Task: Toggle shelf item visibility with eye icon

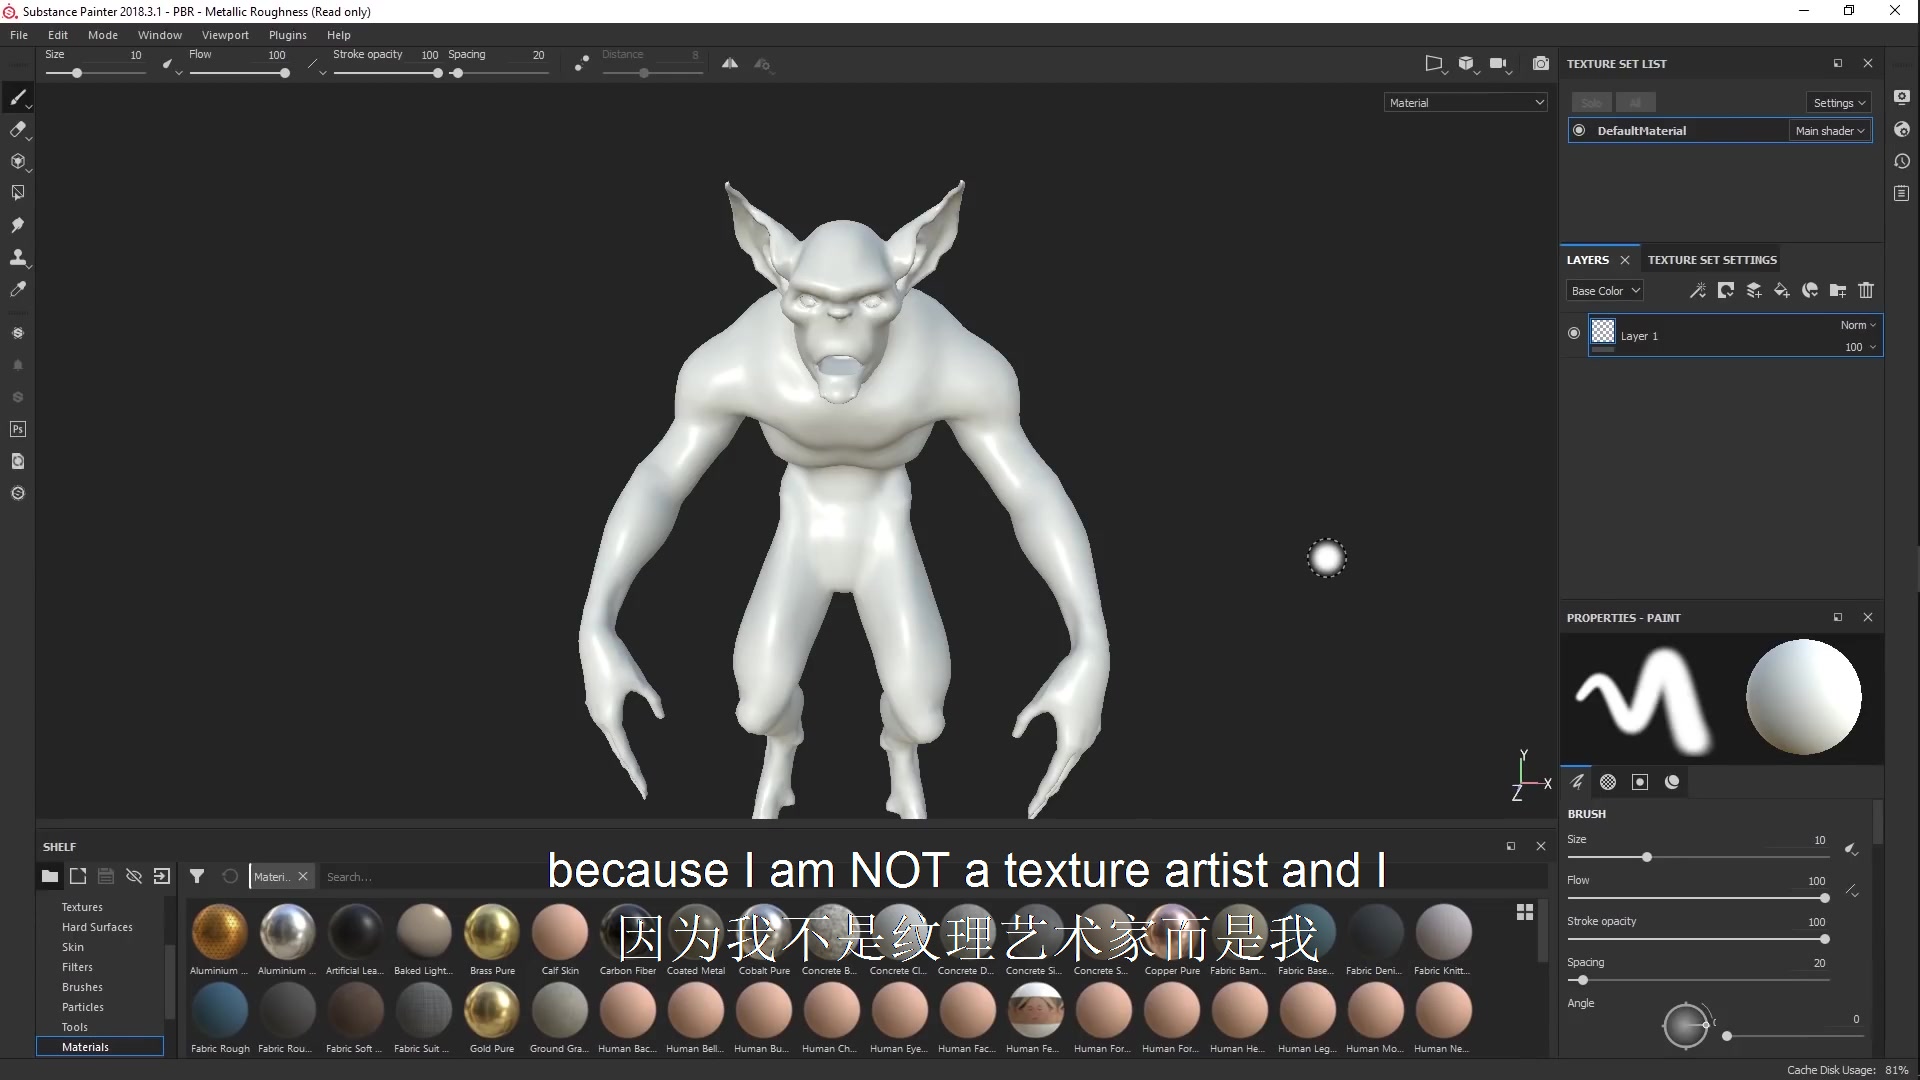Action: click(134, 875)
